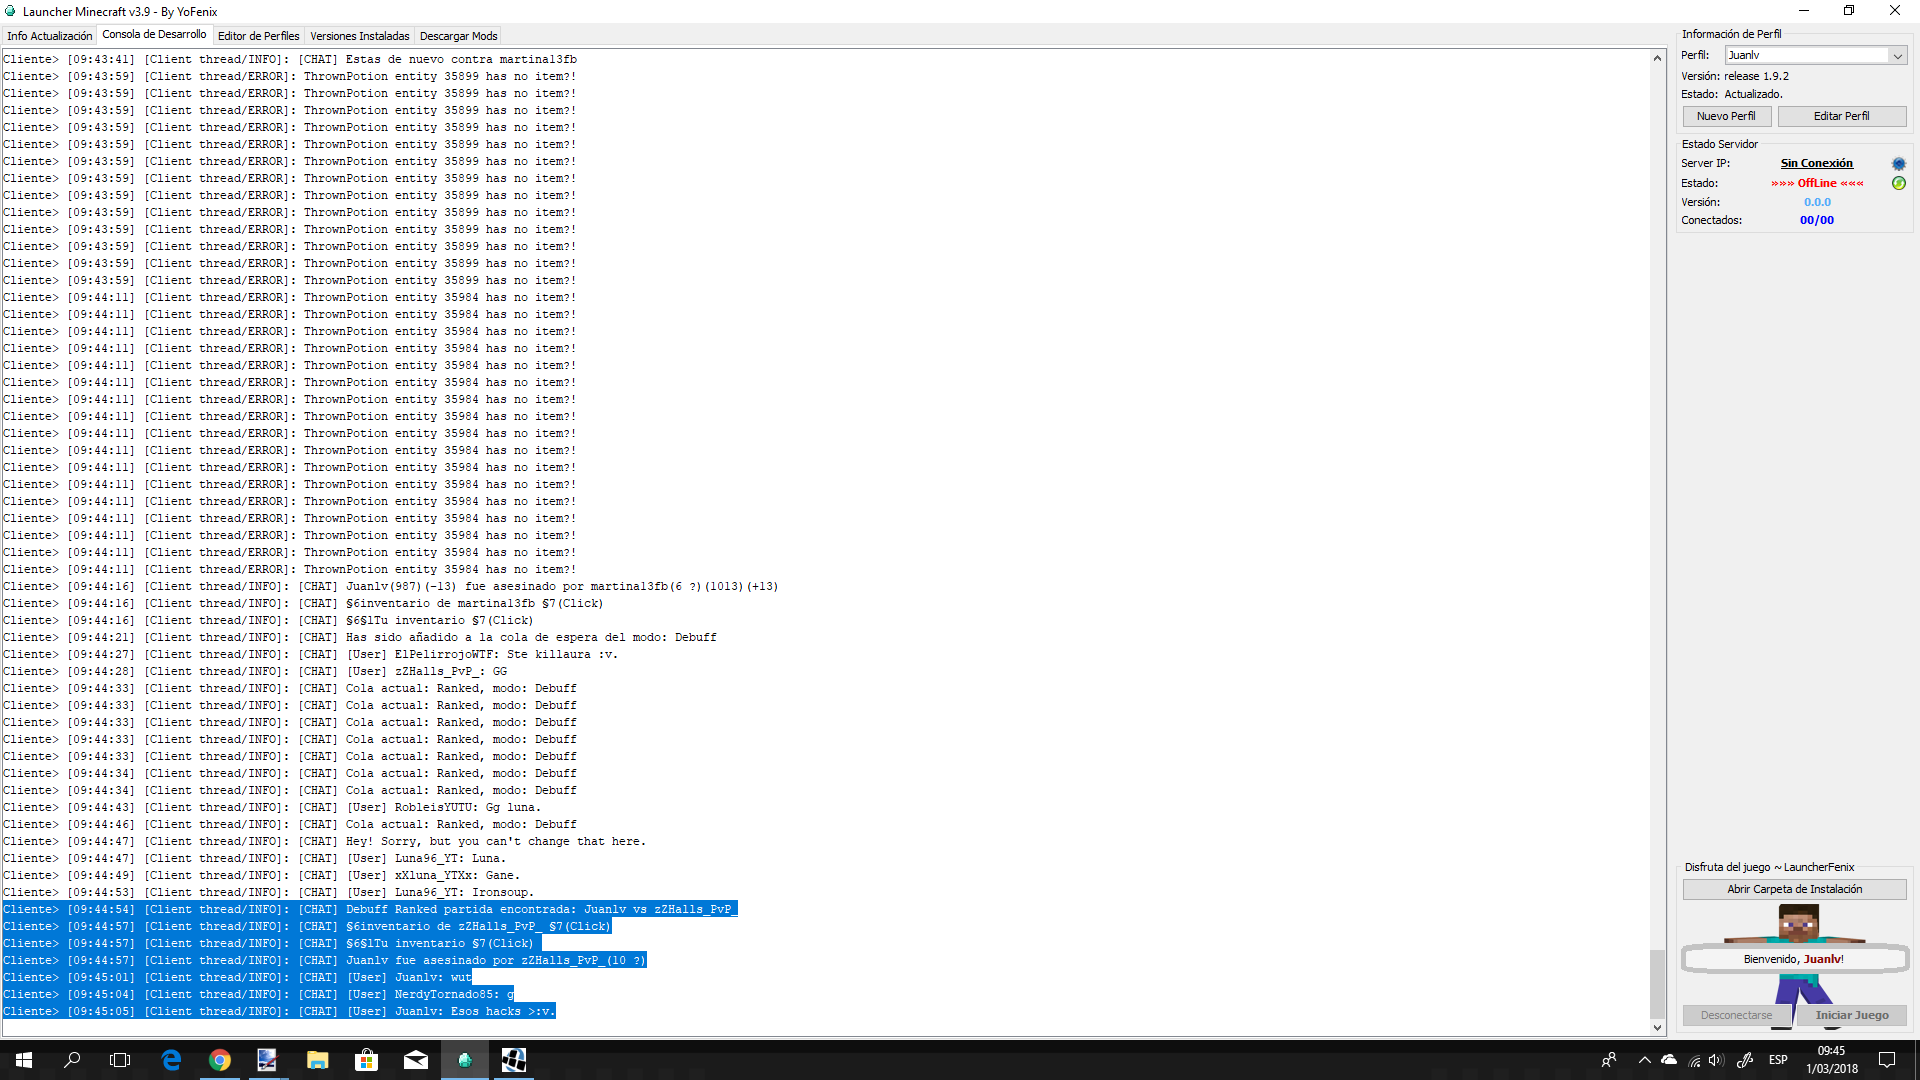Click log line 'Juanlv fue asesinado por zZHalls_PvP_'
Image resolution: width=1920 pixels, height=1080 pixels.
click(325, 961)
